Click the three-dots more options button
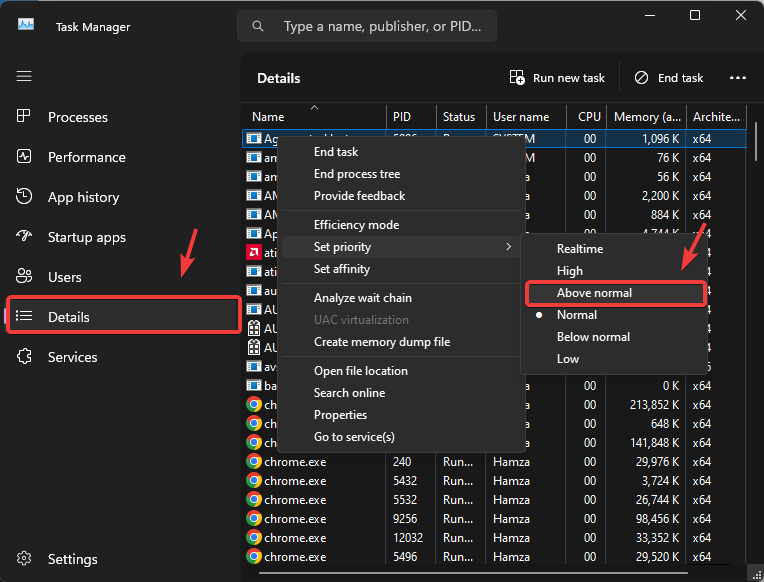 [x=738, y=78]
